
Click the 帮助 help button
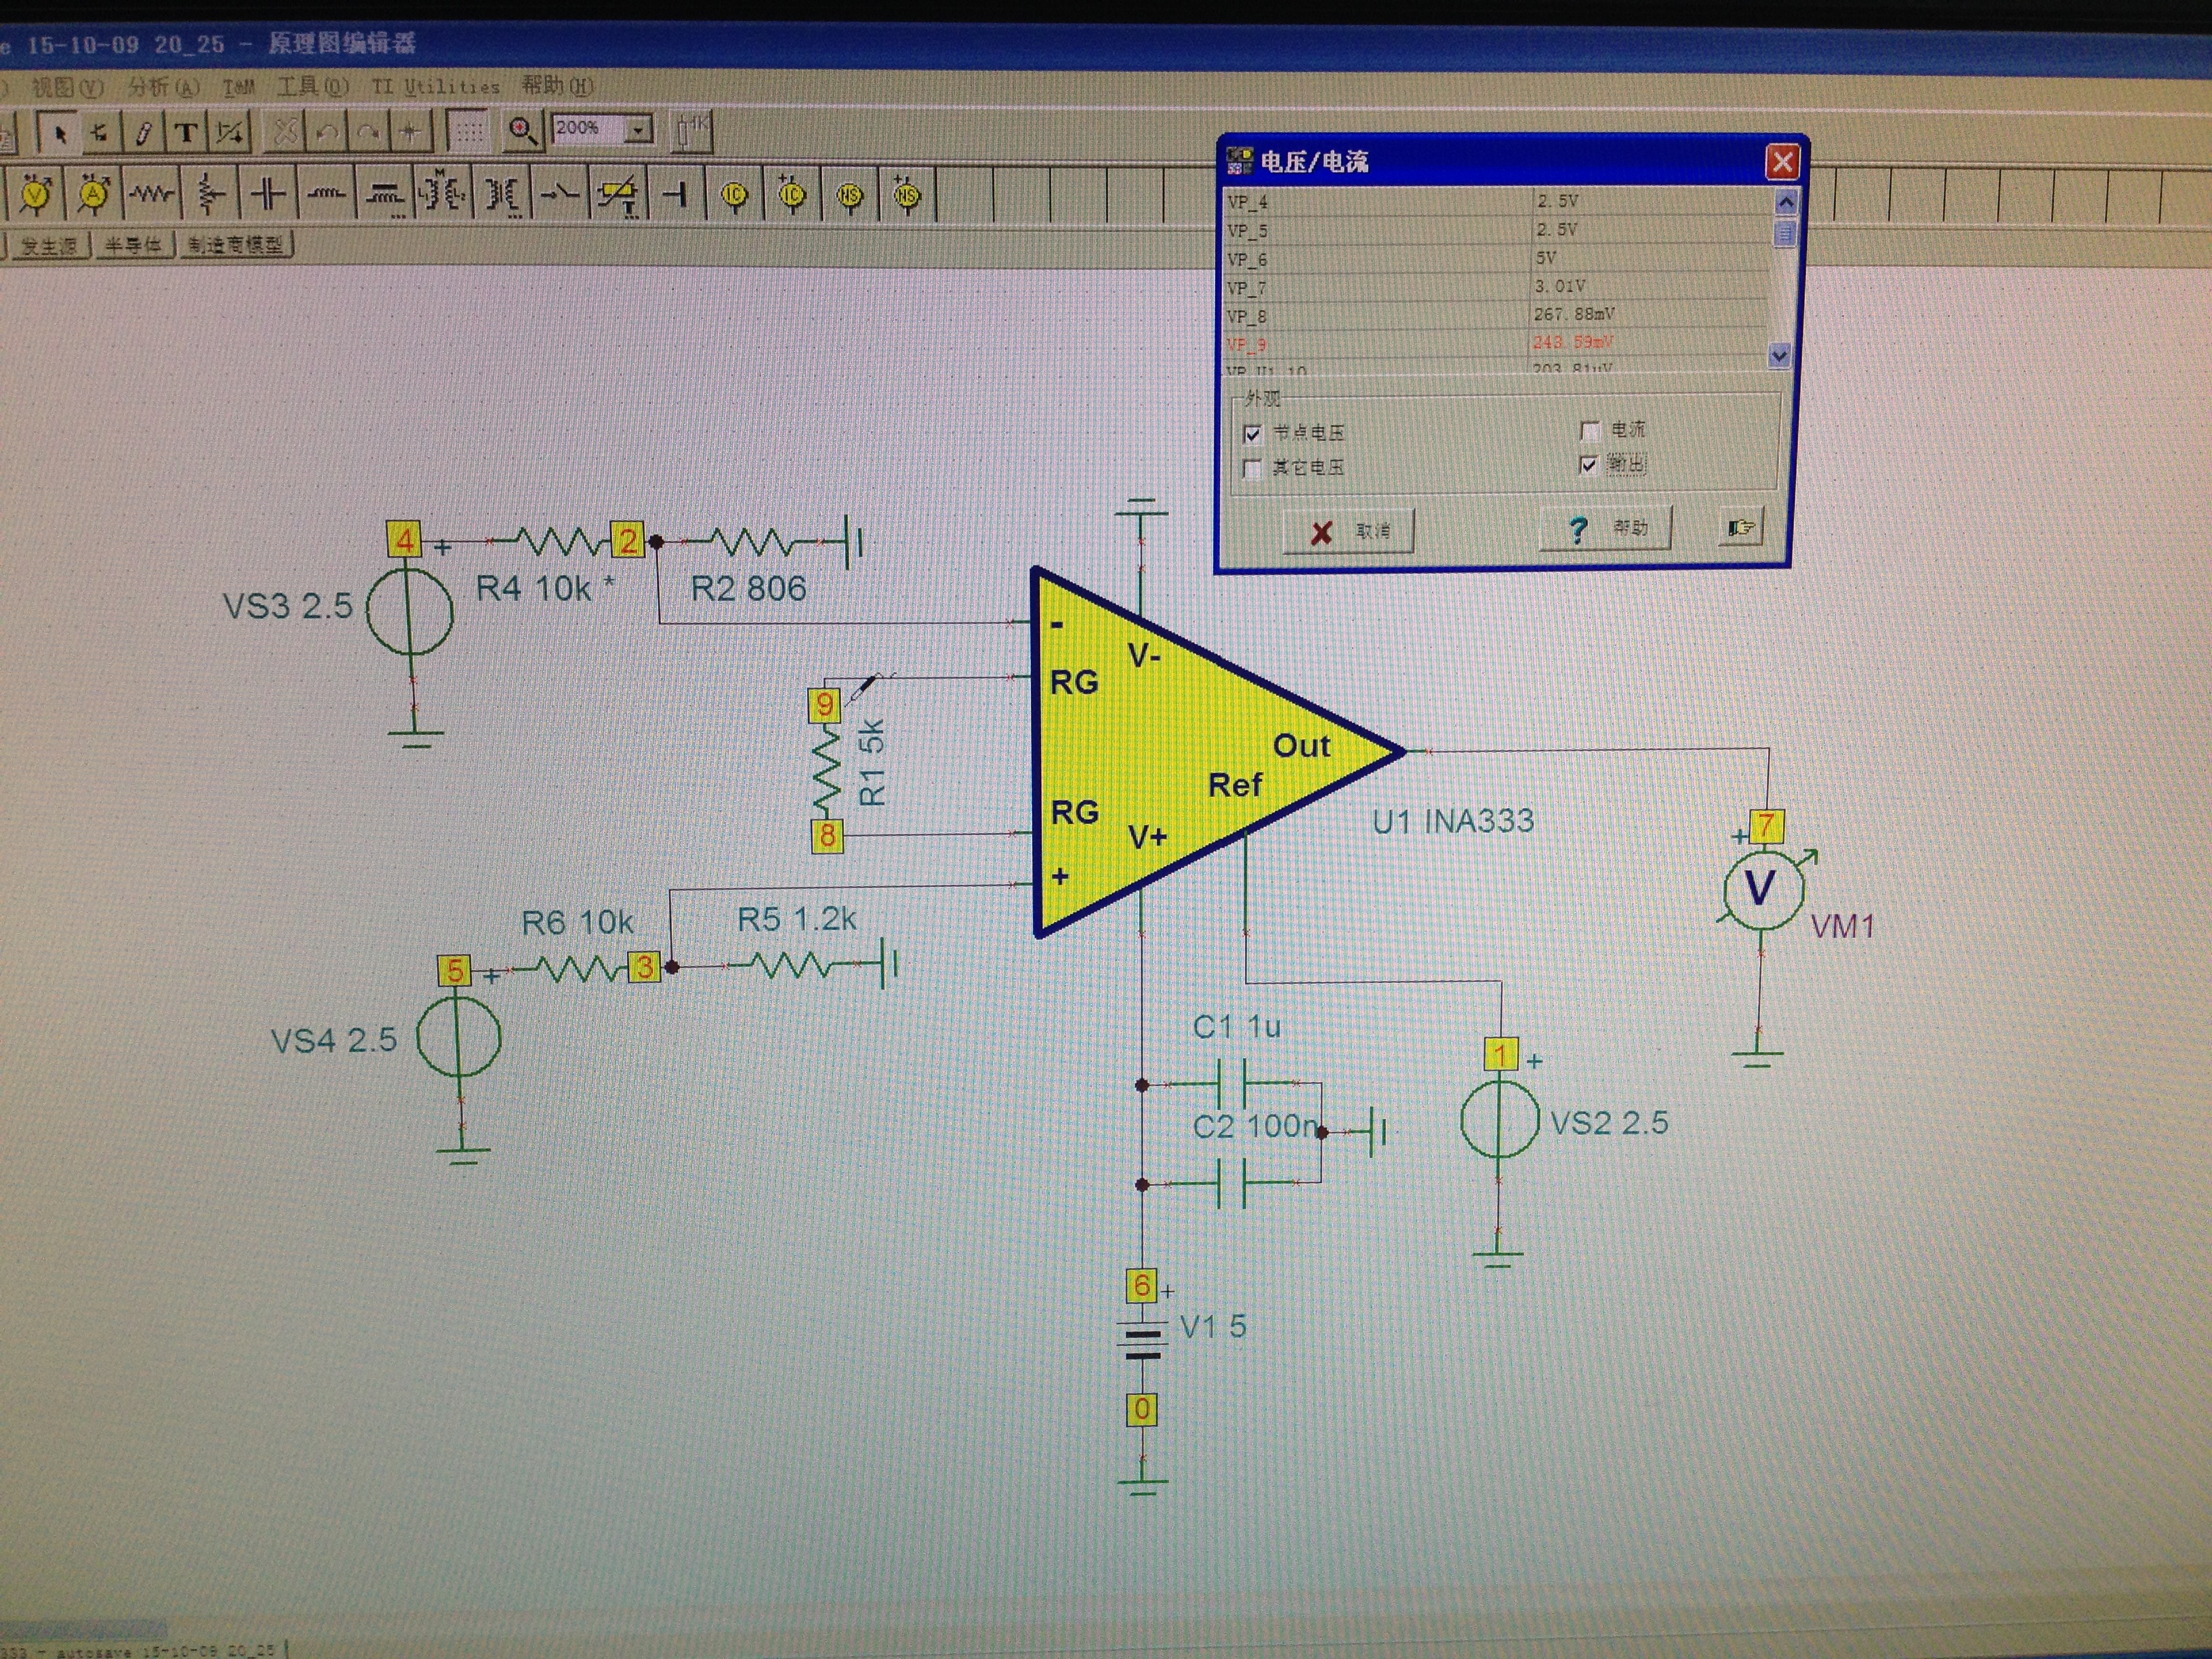(1605, 529)
